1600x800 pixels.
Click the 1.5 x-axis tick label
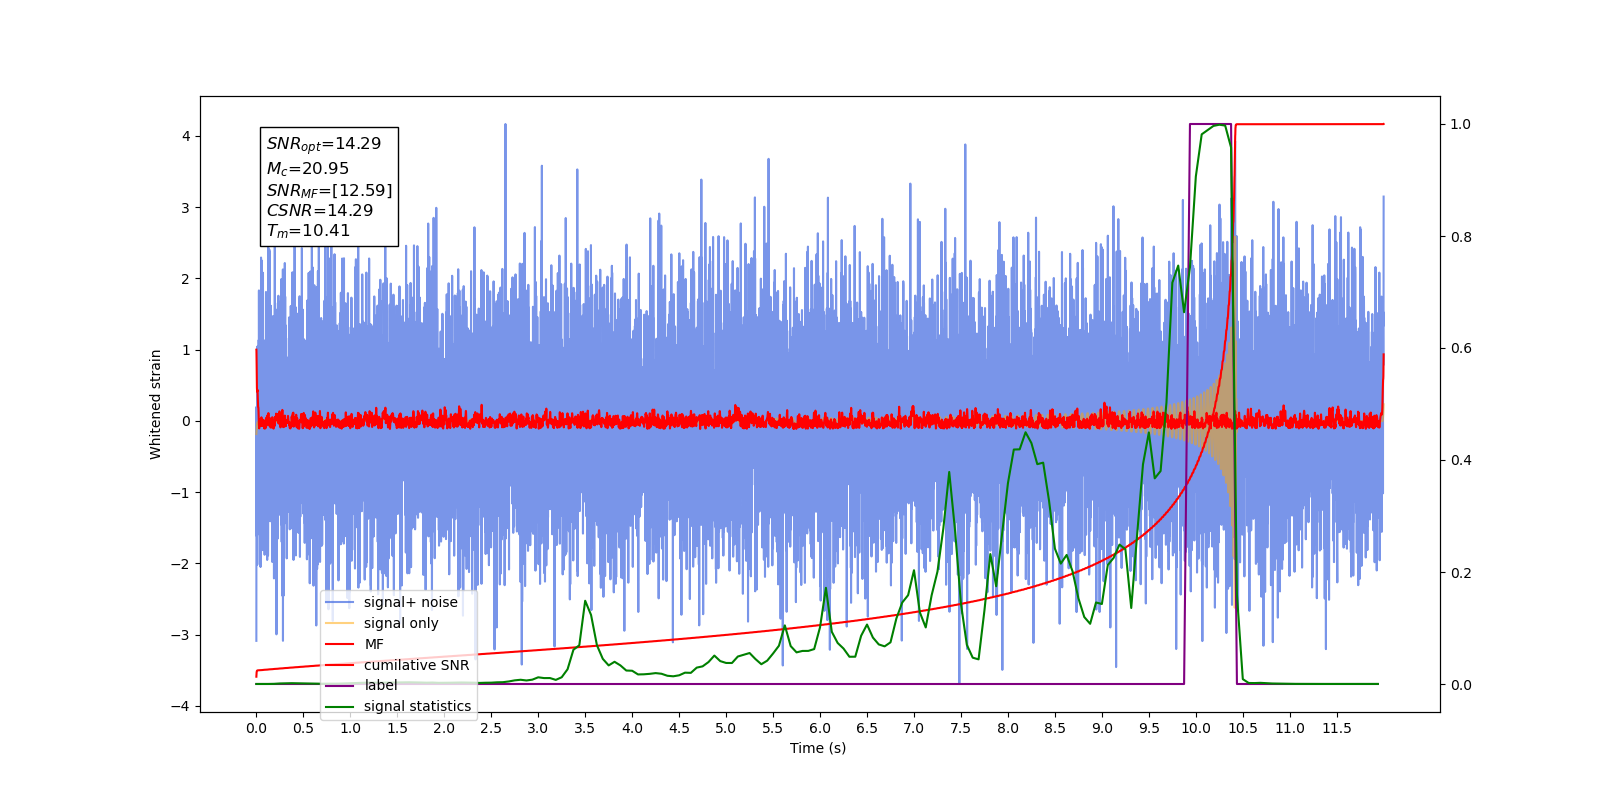[397, 728]
